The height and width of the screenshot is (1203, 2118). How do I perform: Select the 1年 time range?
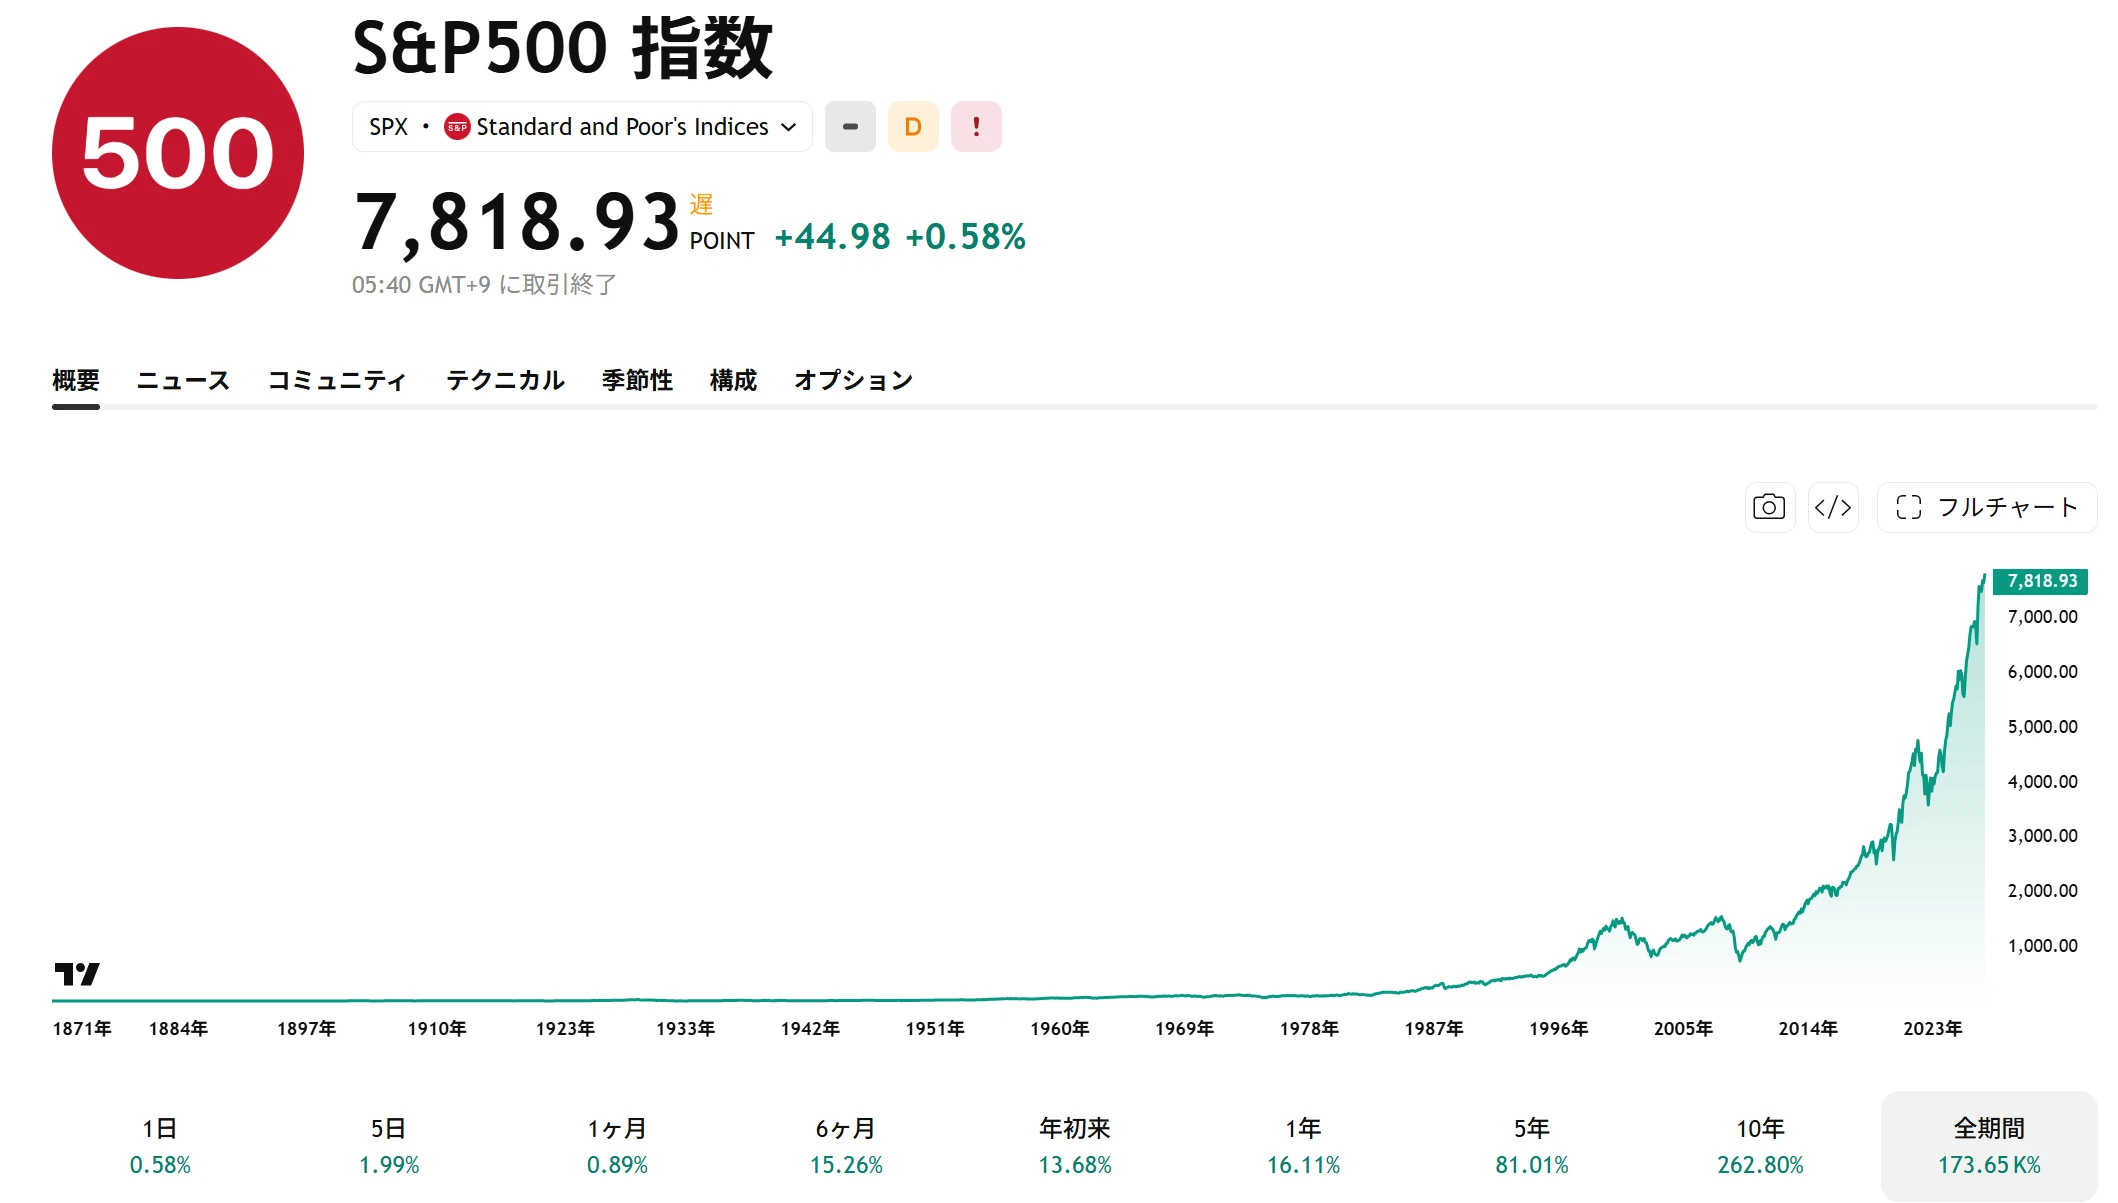(x=1303, y=1146)
